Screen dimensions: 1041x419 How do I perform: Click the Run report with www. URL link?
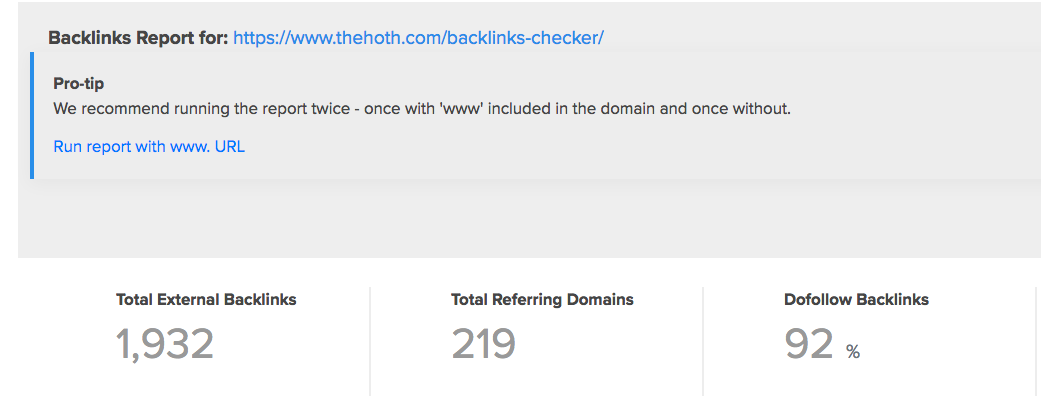click(x=149, y=147)
